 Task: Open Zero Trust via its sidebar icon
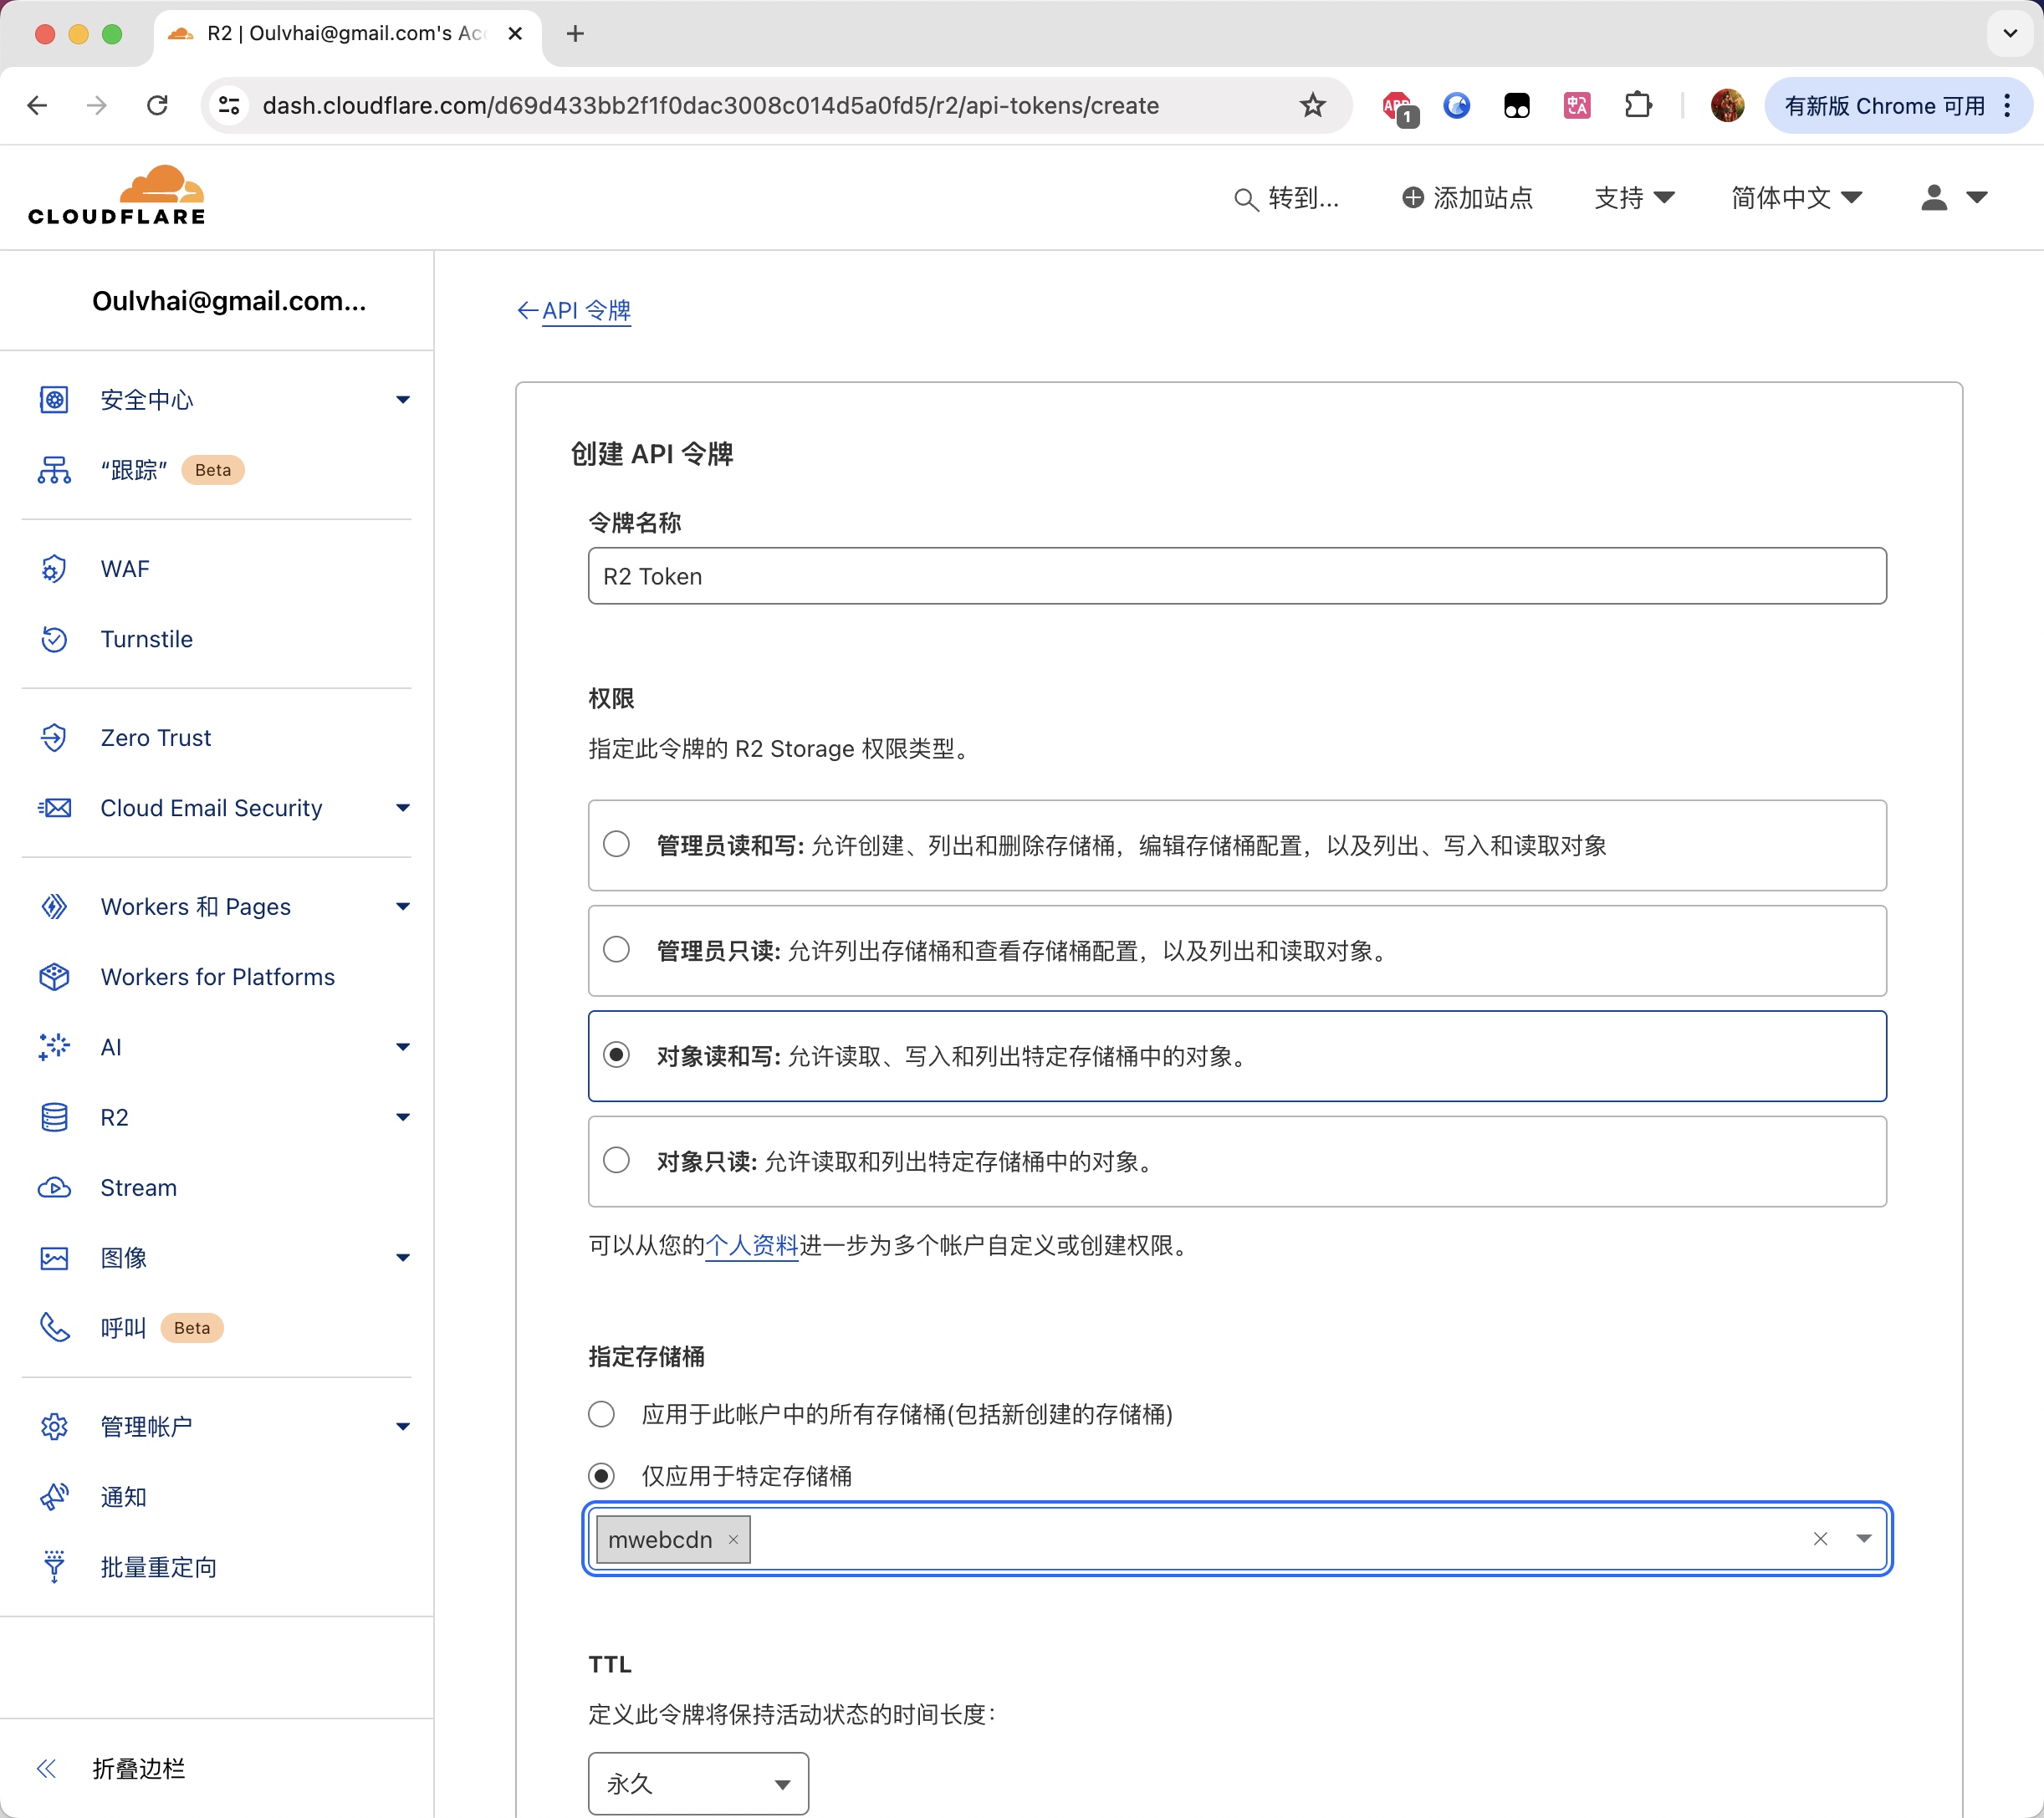tap(54, 738)
